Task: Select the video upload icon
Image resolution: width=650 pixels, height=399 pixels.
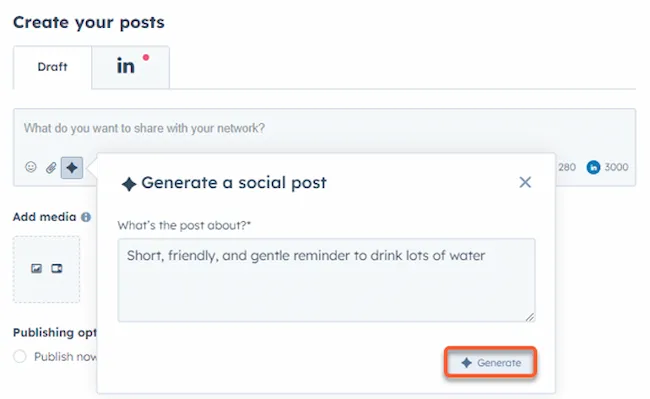Action: click(57, 268)
